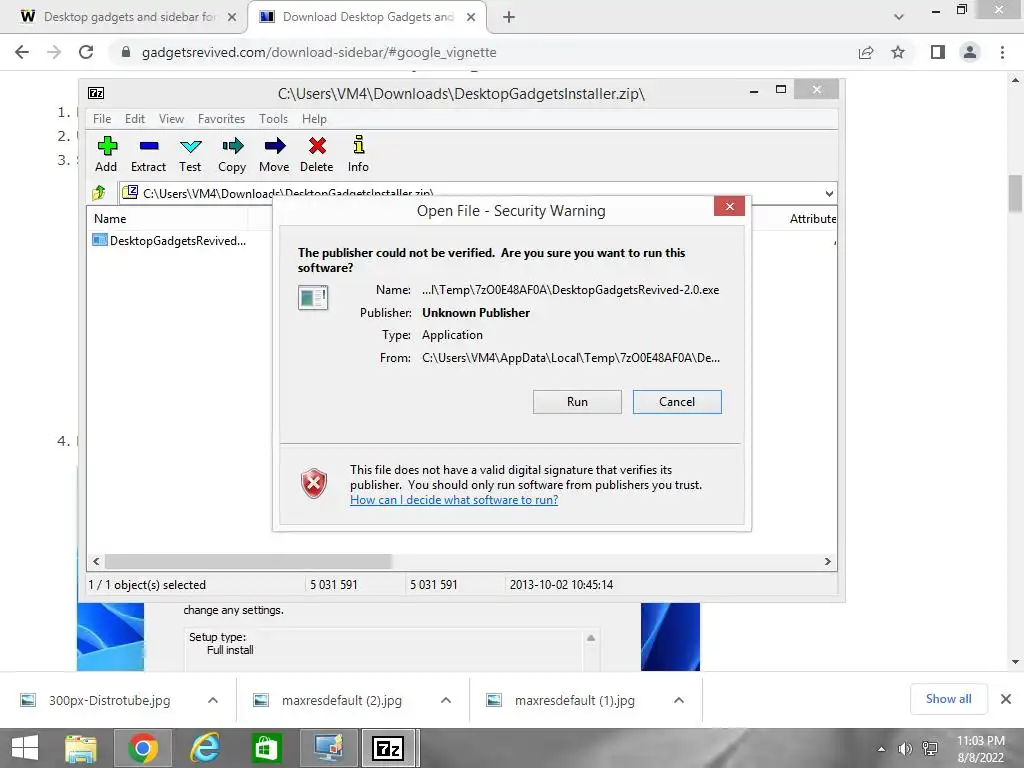The height and width of the screenshot is (768, 1024).
Task: Open network status in system tray
Action: click(930, 749)
